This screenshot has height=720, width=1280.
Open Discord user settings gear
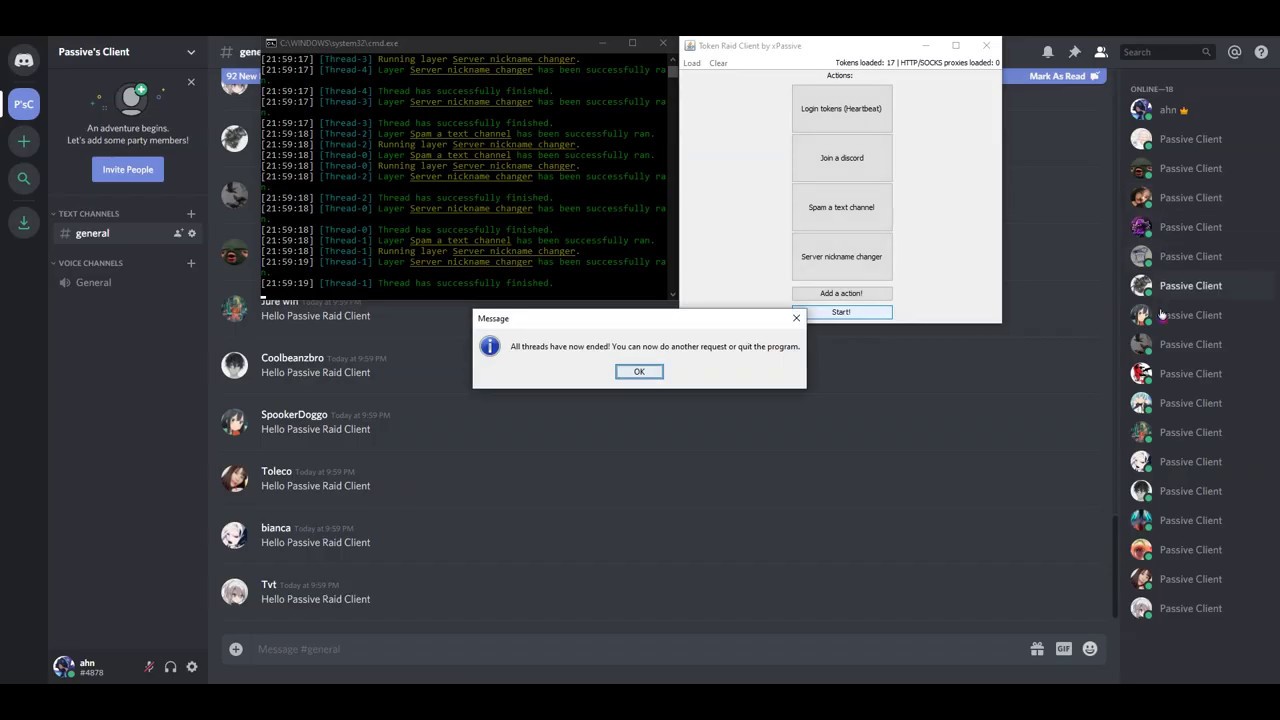(192, 667)
